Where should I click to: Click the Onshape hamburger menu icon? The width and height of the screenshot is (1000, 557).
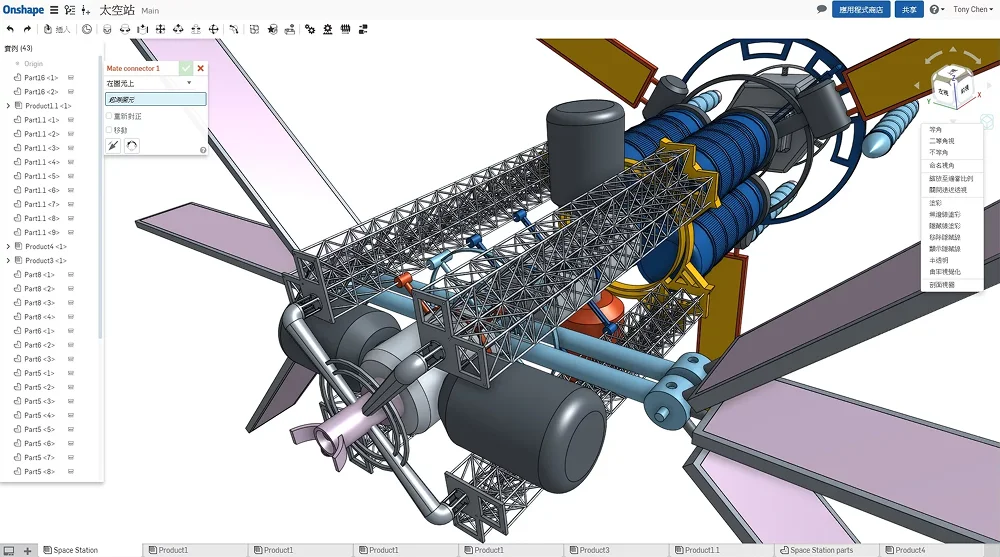pos(54,10)
